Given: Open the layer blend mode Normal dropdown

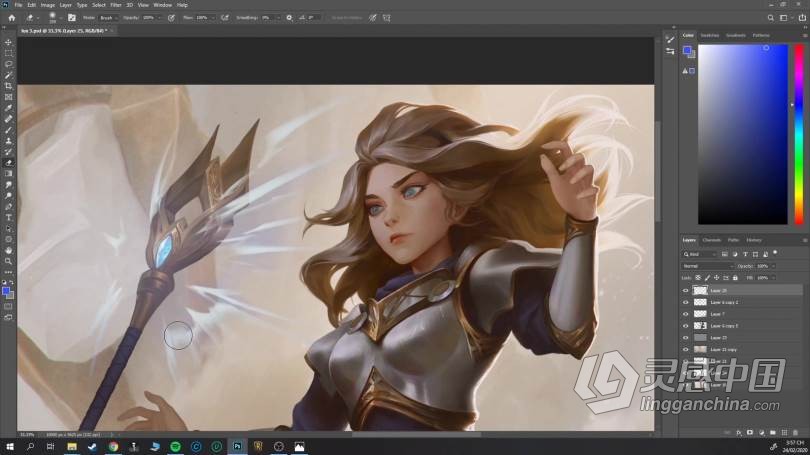Looking at the screenshot, I should (707, 266).
